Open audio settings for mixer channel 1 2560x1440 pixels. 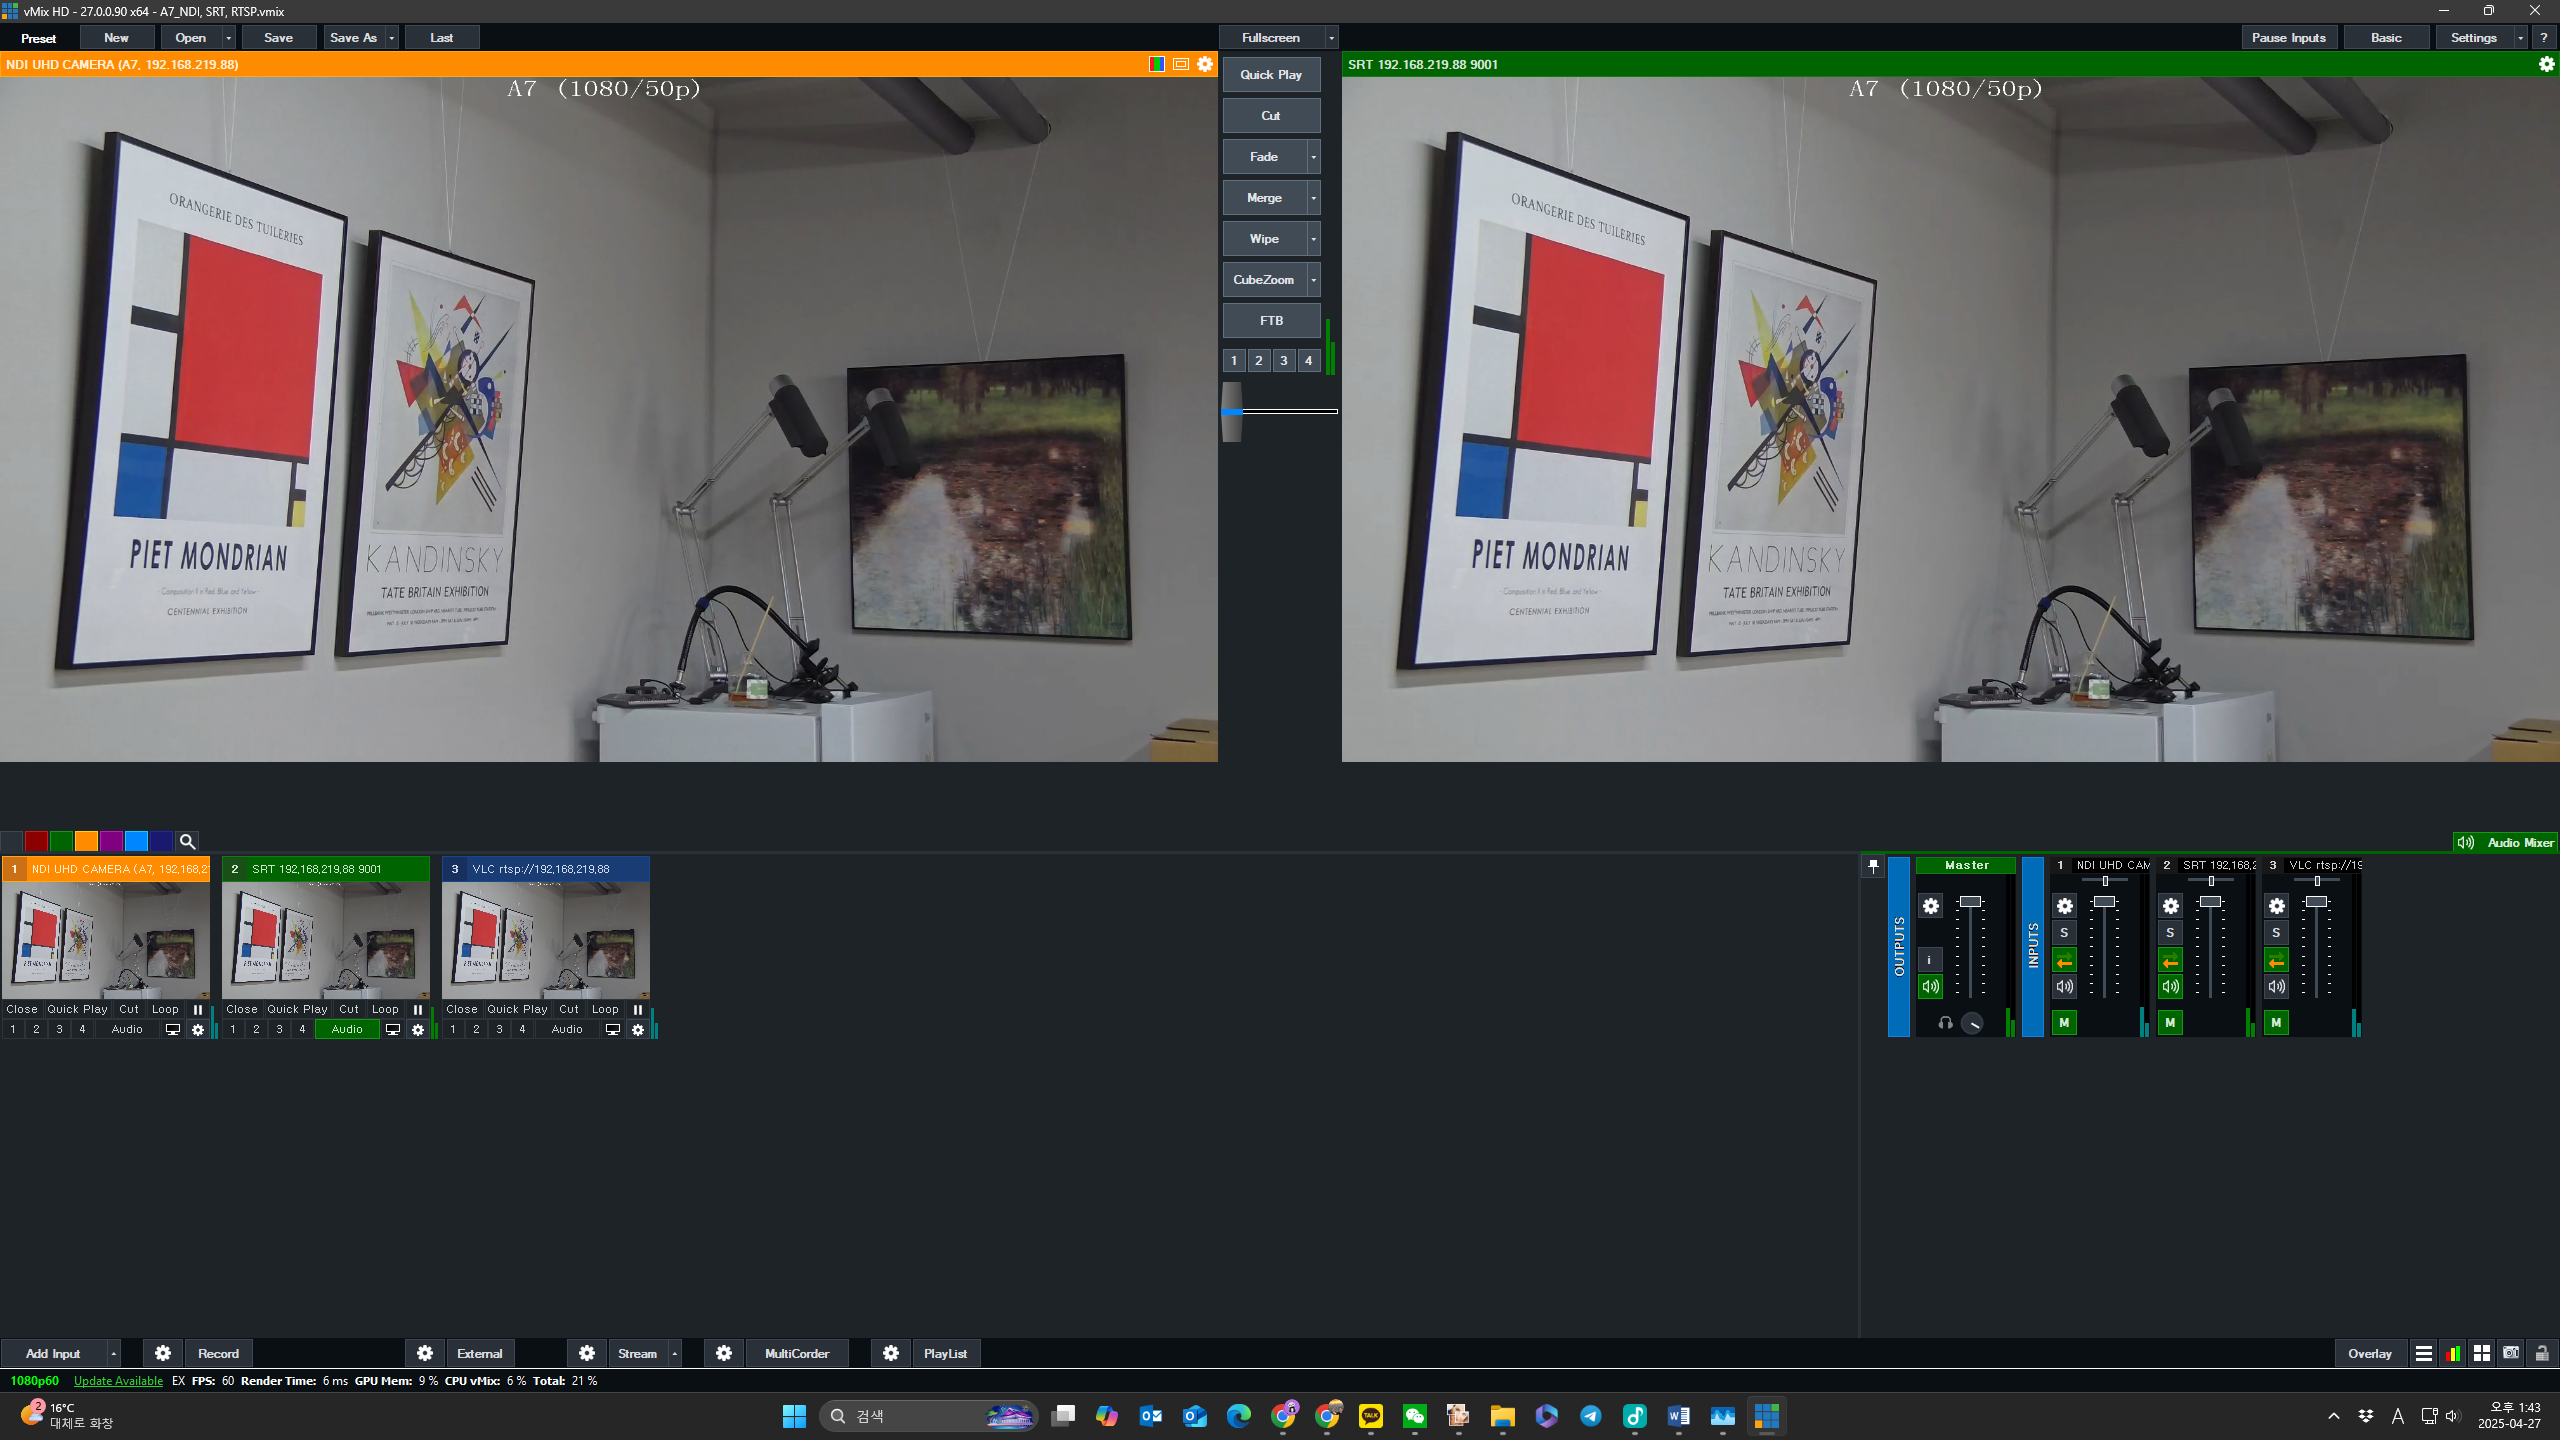tap(2065, 906)
